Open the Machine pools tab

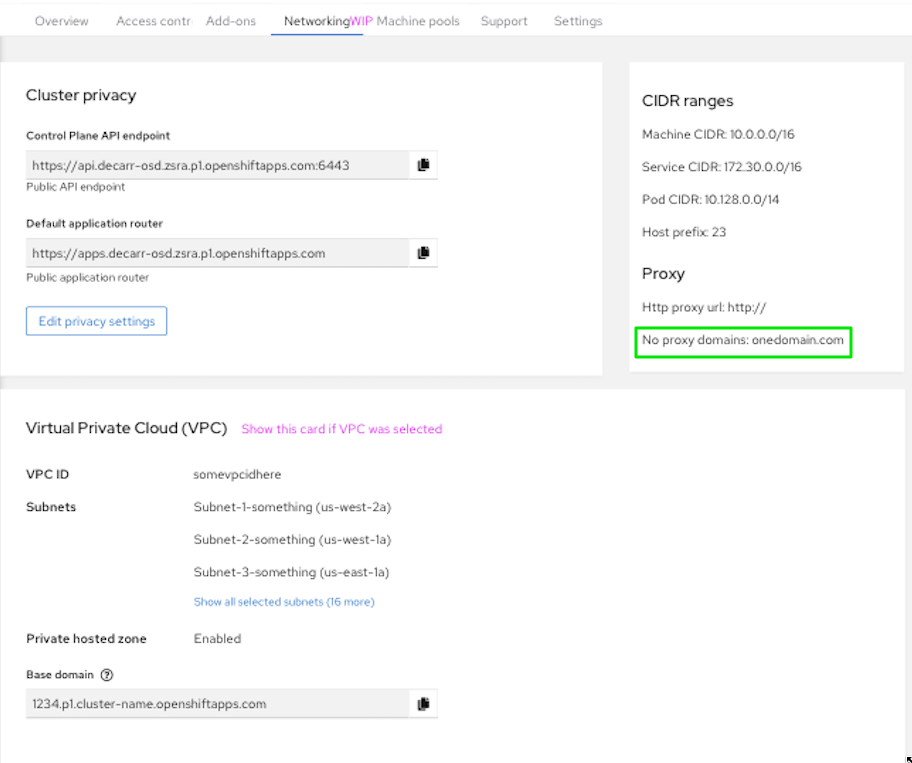pos(418,21)
